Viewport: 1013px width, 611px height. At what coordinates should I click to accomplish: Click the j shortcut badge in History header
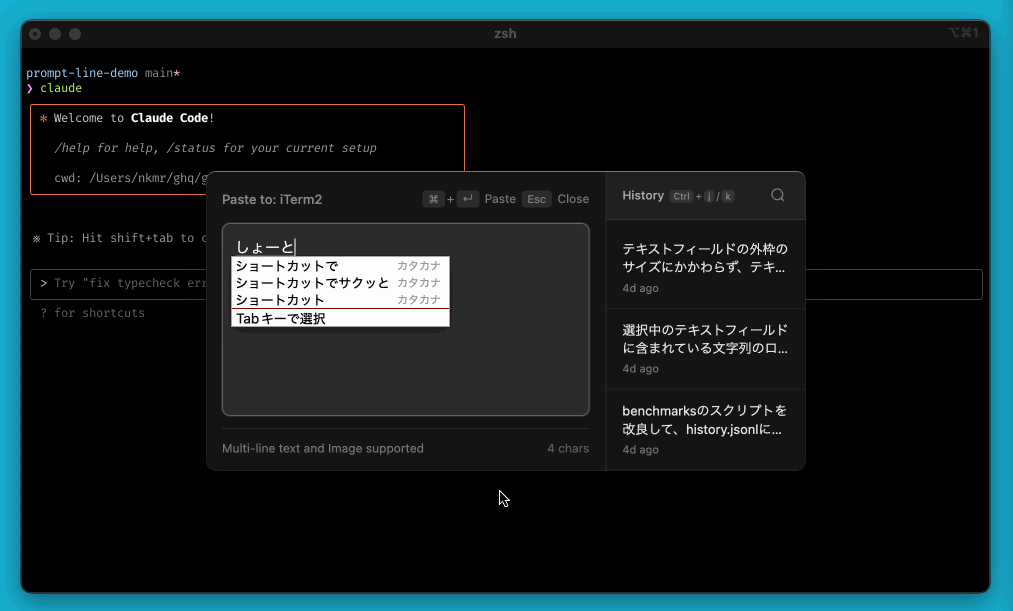tap(710, 196)
